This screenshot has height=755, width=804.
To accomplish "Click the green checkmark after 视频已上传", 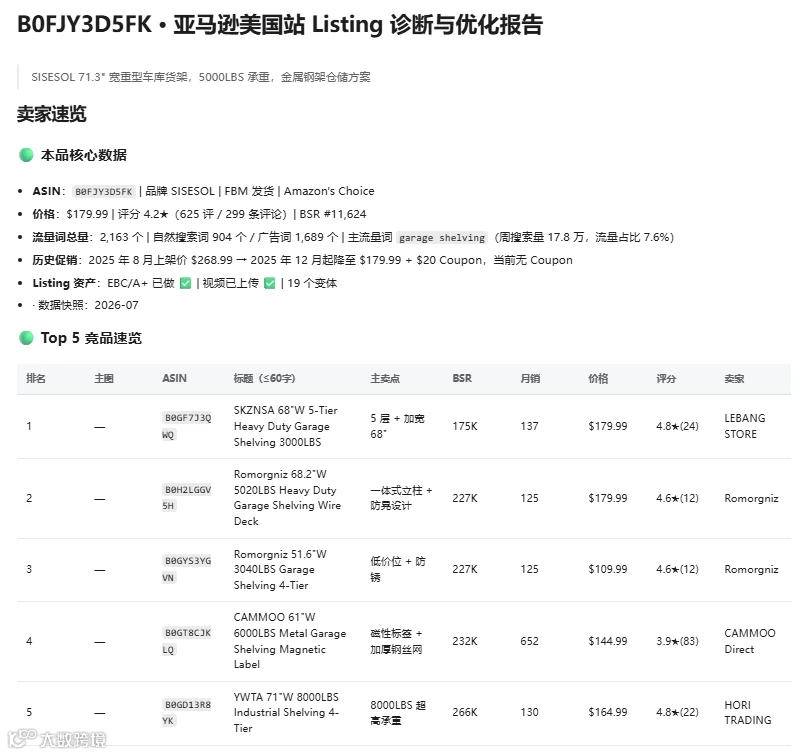I will click(270, 283).
